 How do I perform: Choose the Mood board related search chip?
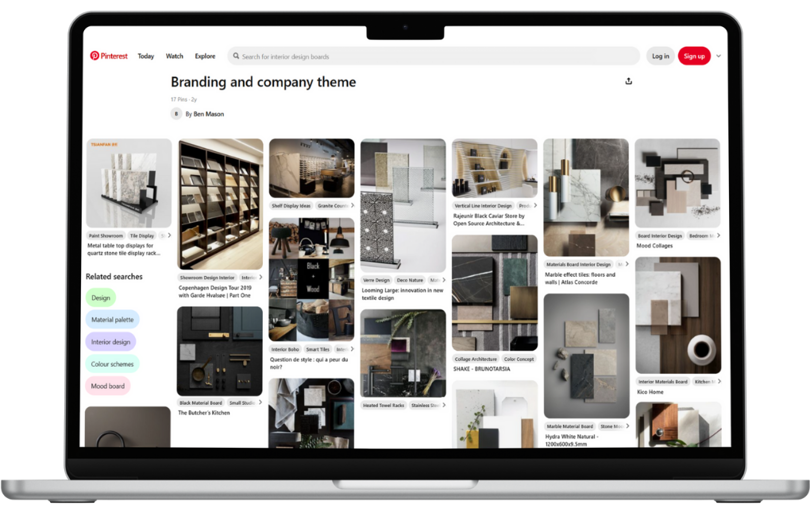tap(108, 386)
